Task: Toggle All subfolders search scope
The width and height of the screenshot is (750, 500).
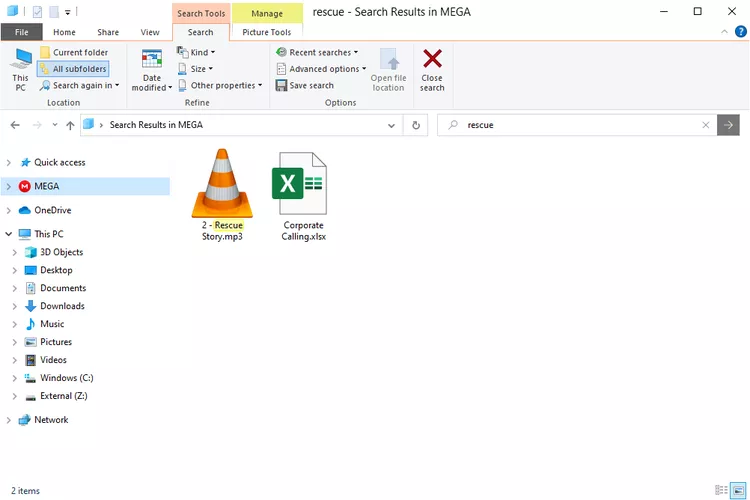Action: tap(73, 69)
